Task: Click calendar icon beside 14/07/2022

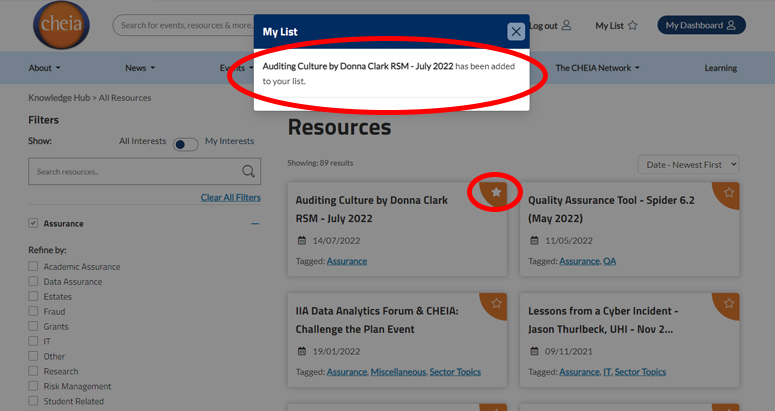Action: click(x=301, y=241)
